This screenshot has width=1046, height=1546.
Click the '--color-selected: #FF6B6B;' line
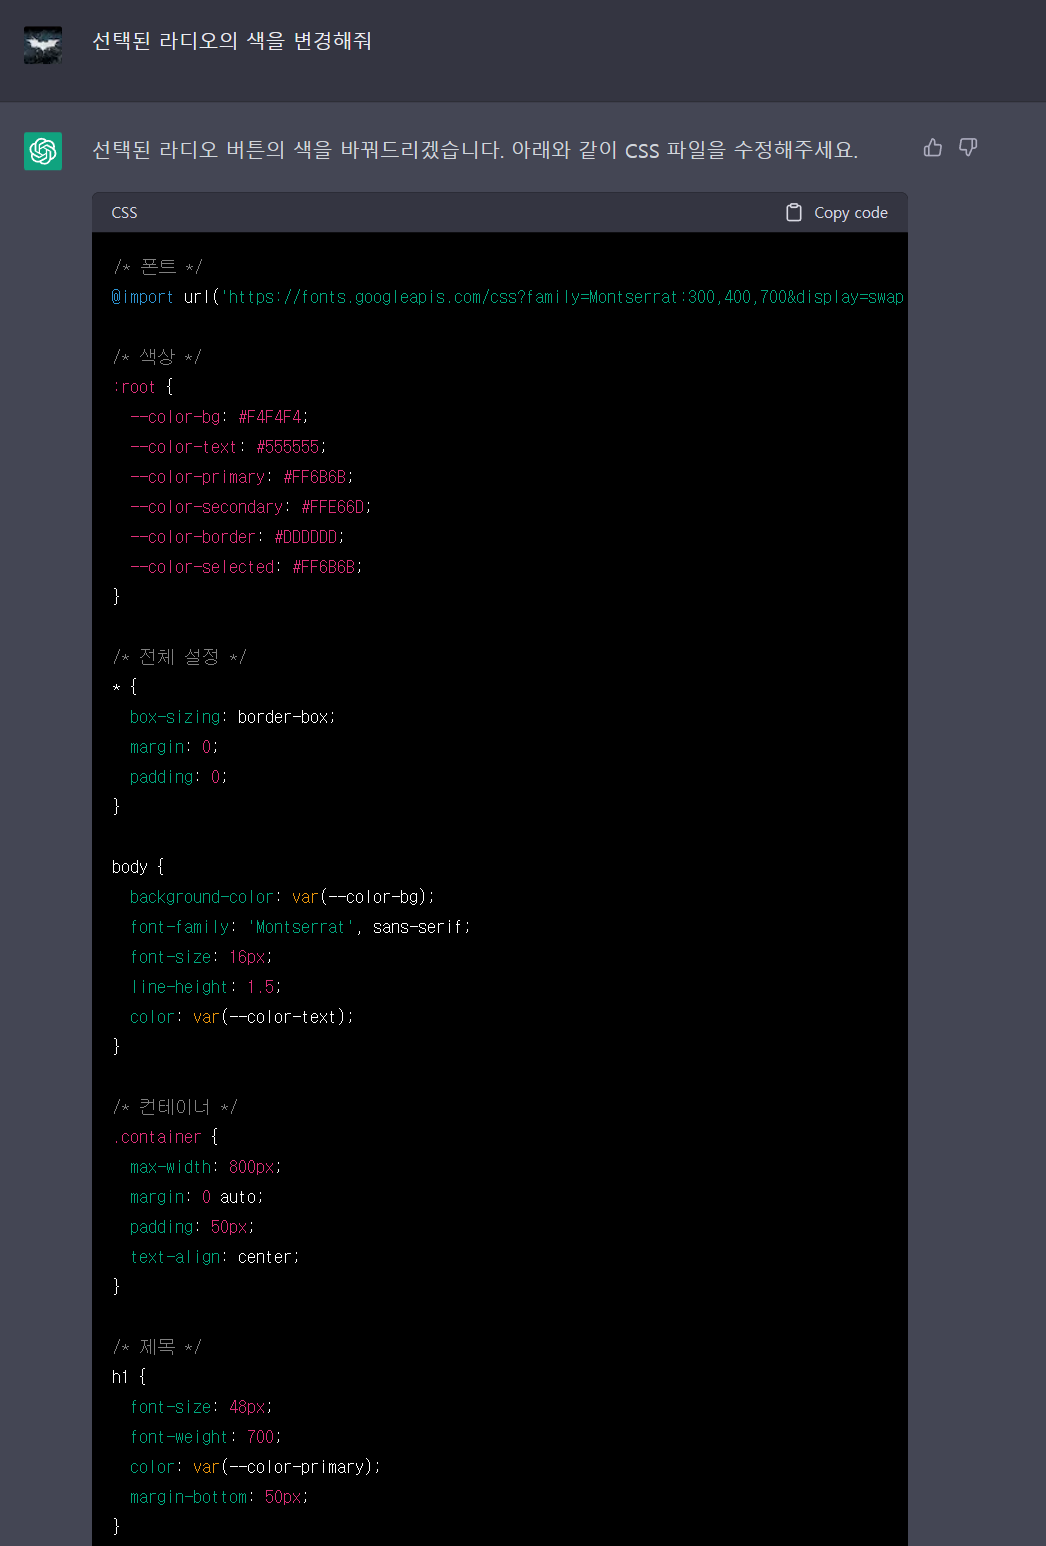[246, 567]
